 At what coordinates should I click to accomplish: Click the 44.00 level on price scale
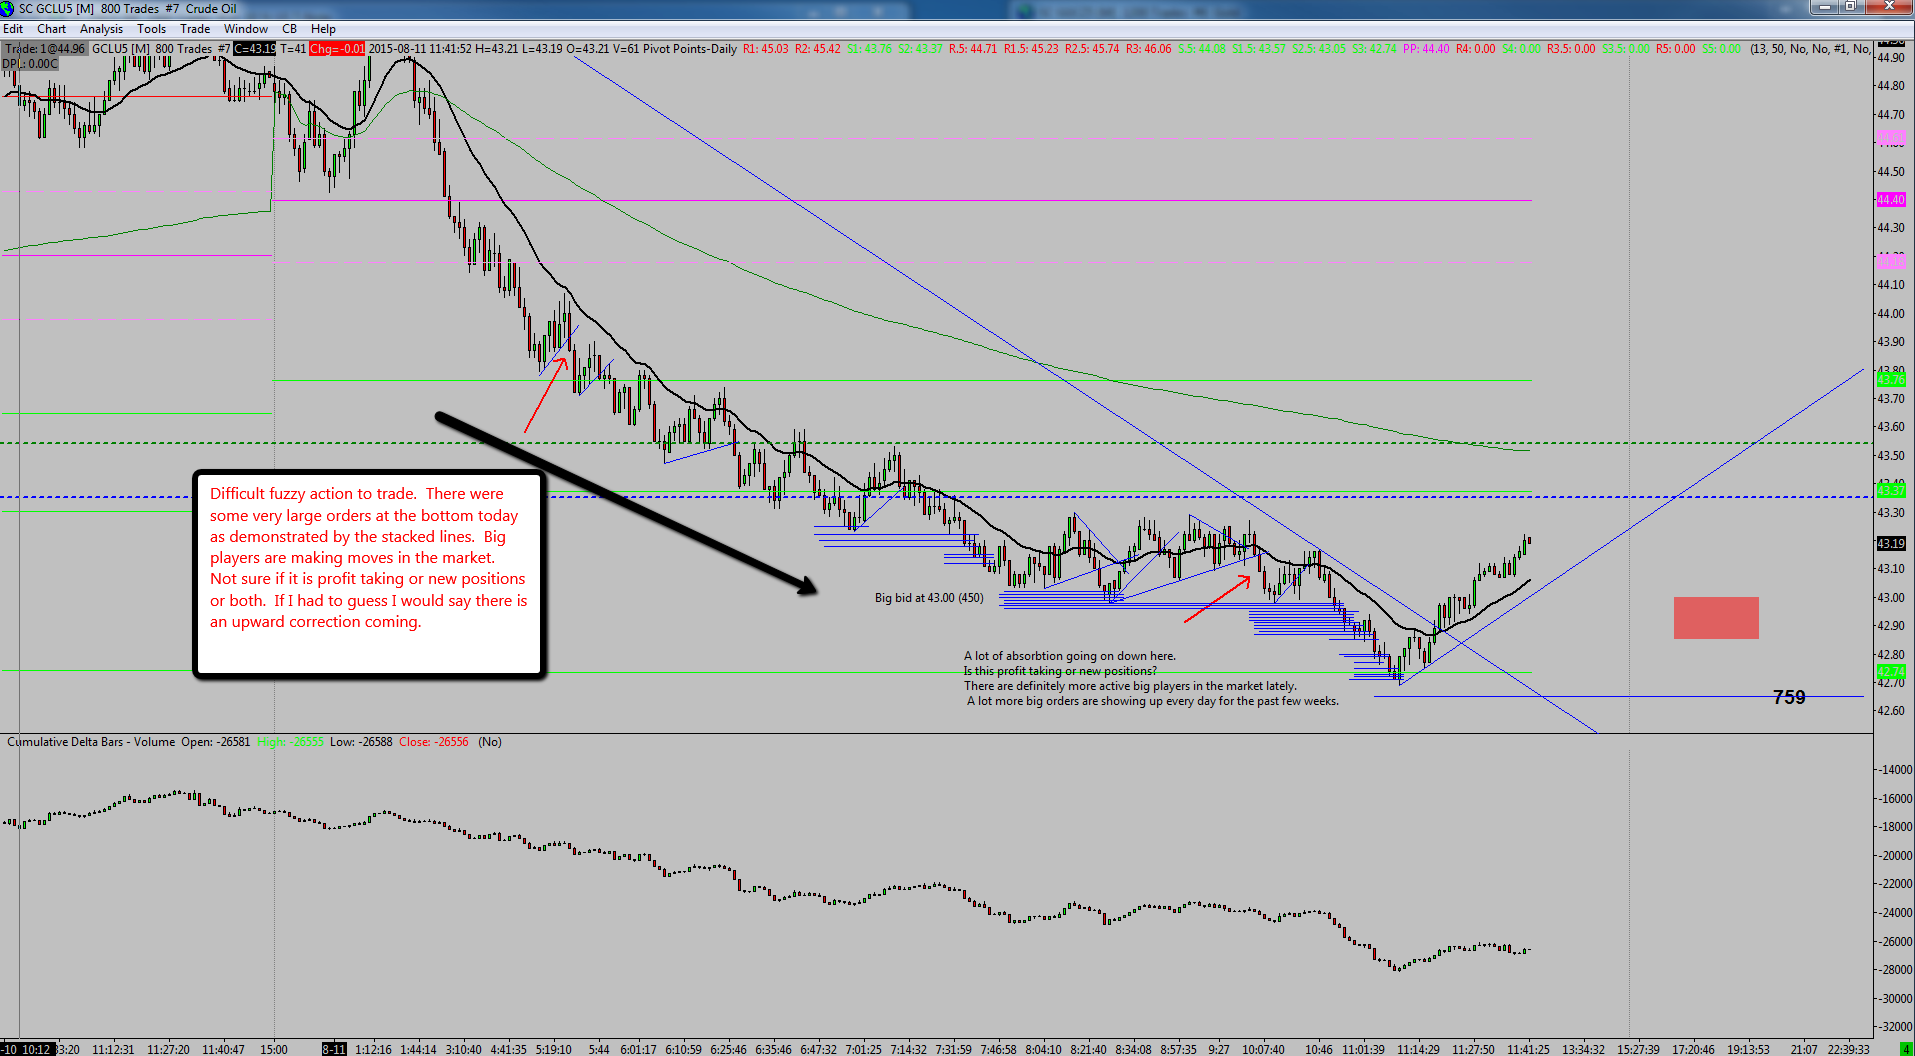click(x=1890, y=314)
